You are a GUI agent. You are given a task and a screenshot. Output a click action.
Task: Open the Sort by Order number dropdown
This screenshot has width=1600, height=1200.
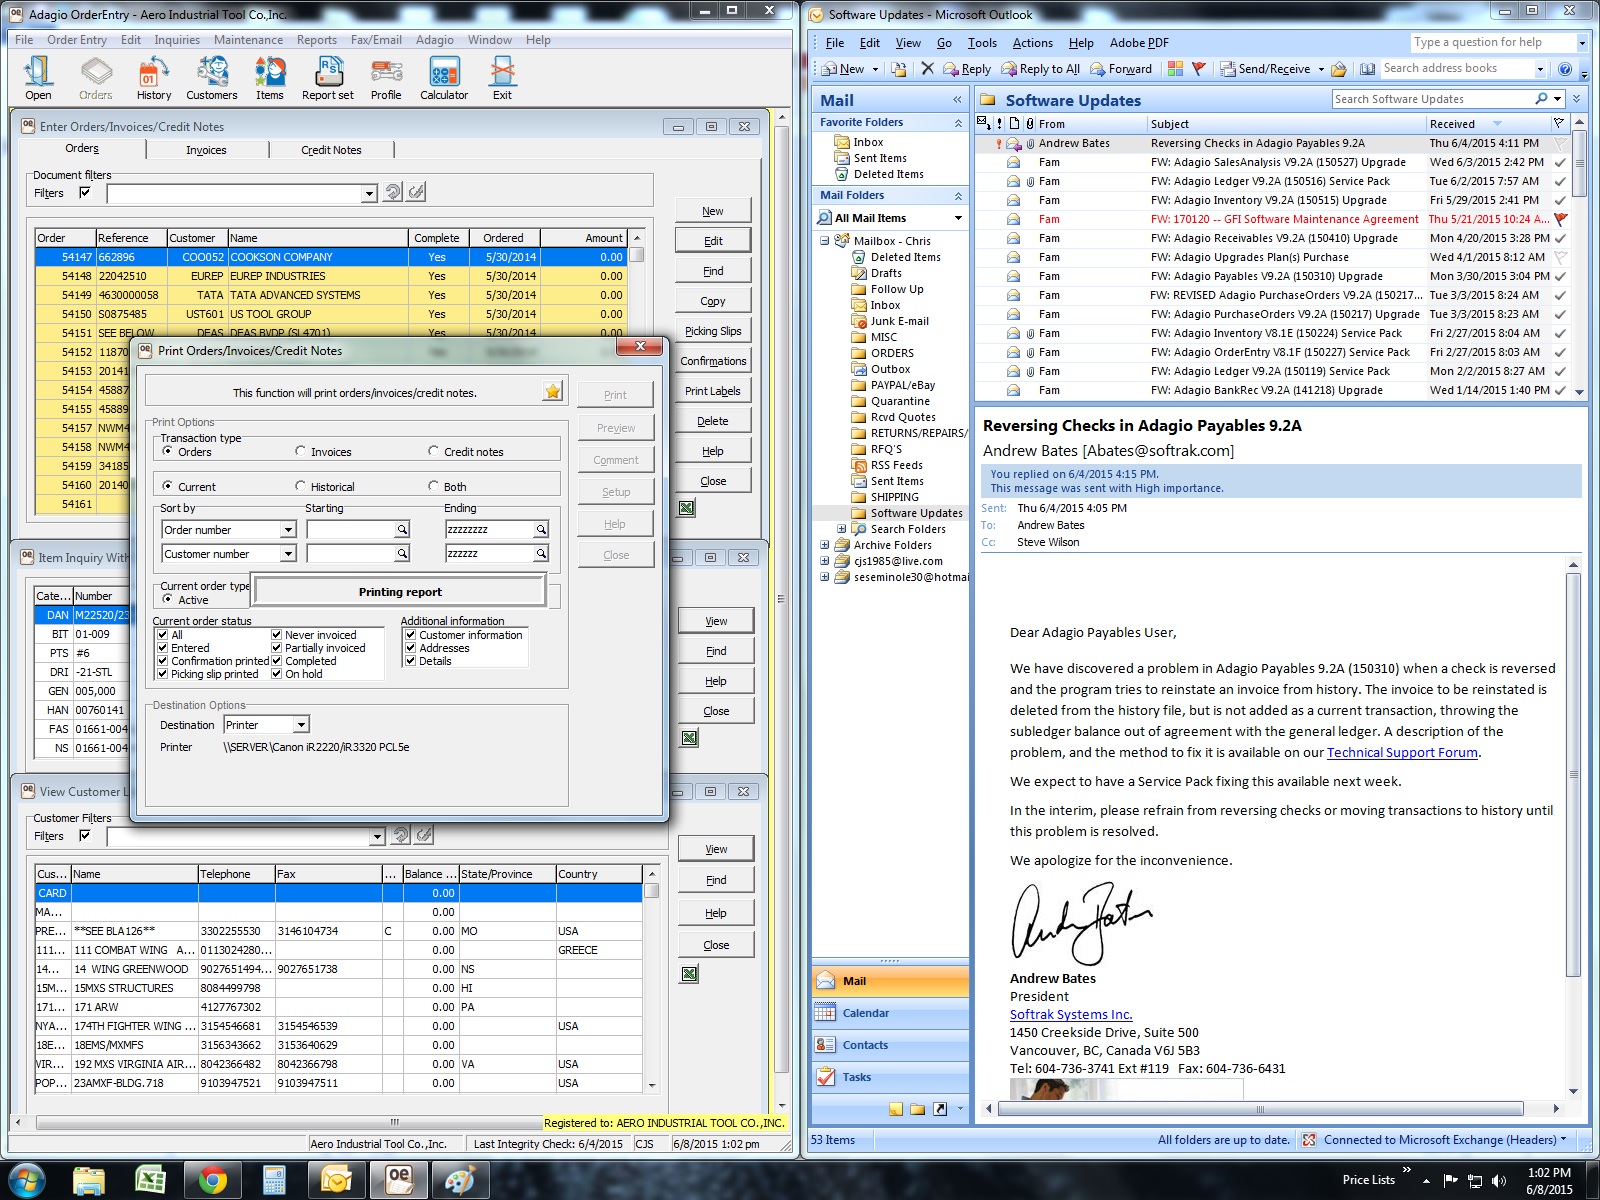[288, 530]
